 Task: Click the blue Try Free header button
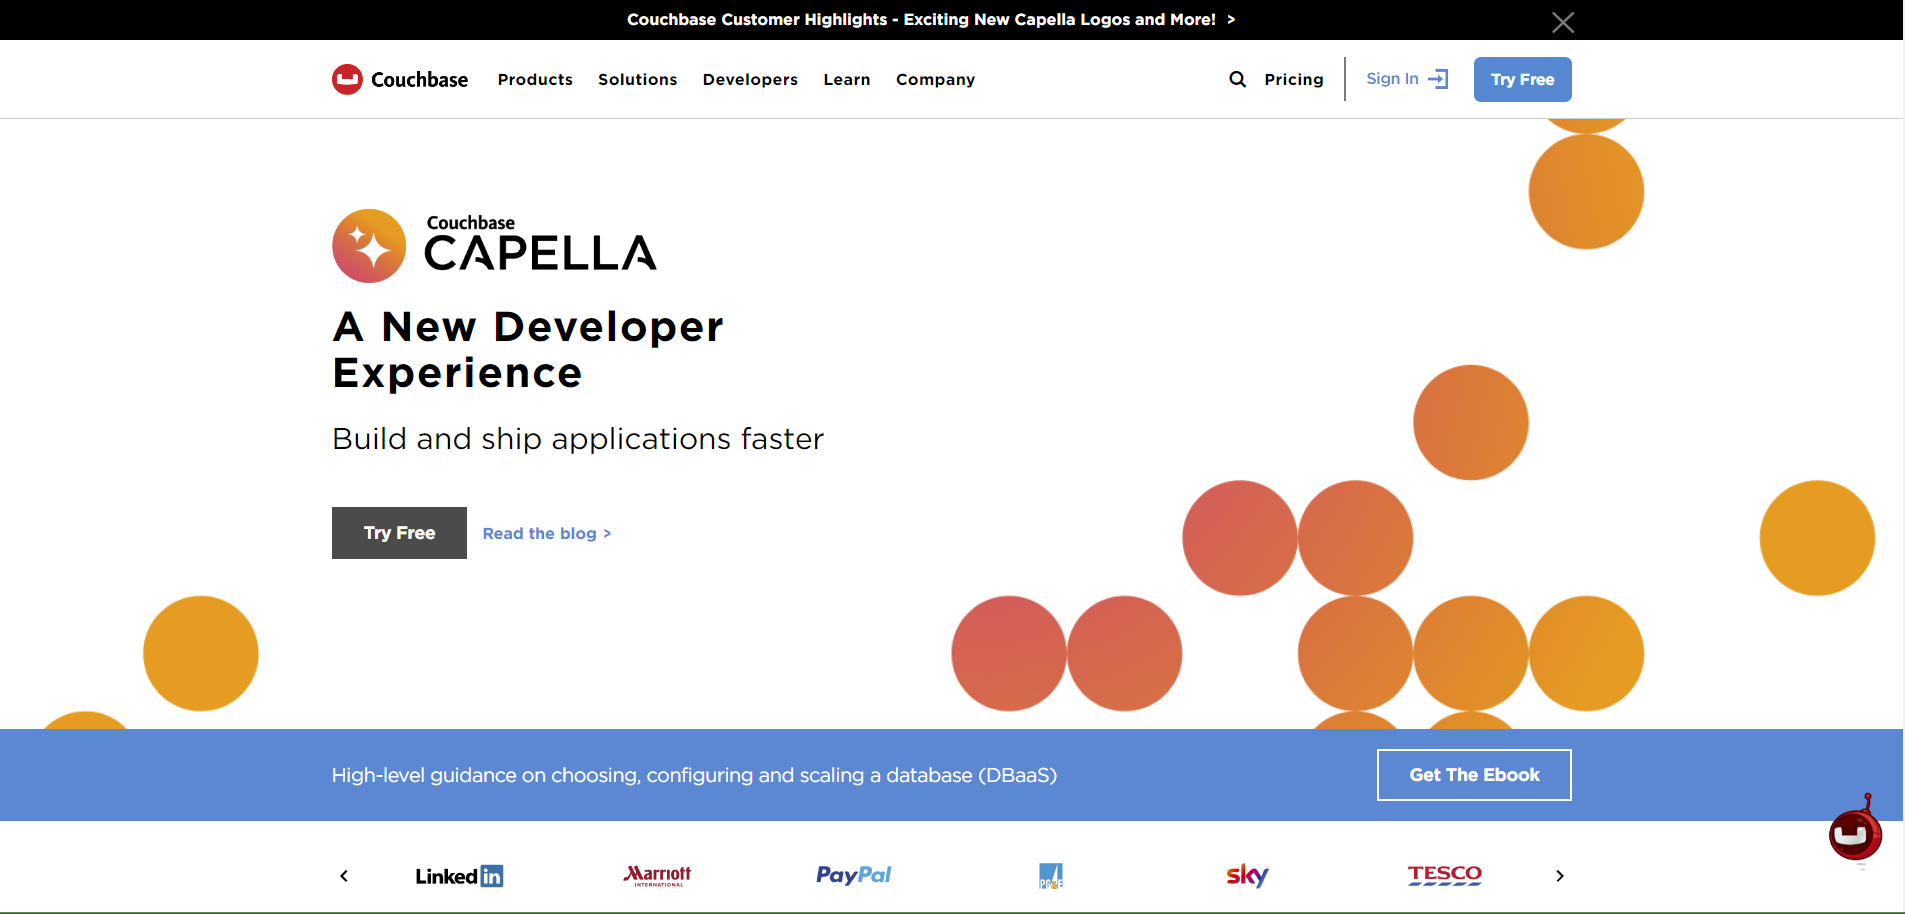tap(1522, 79)
